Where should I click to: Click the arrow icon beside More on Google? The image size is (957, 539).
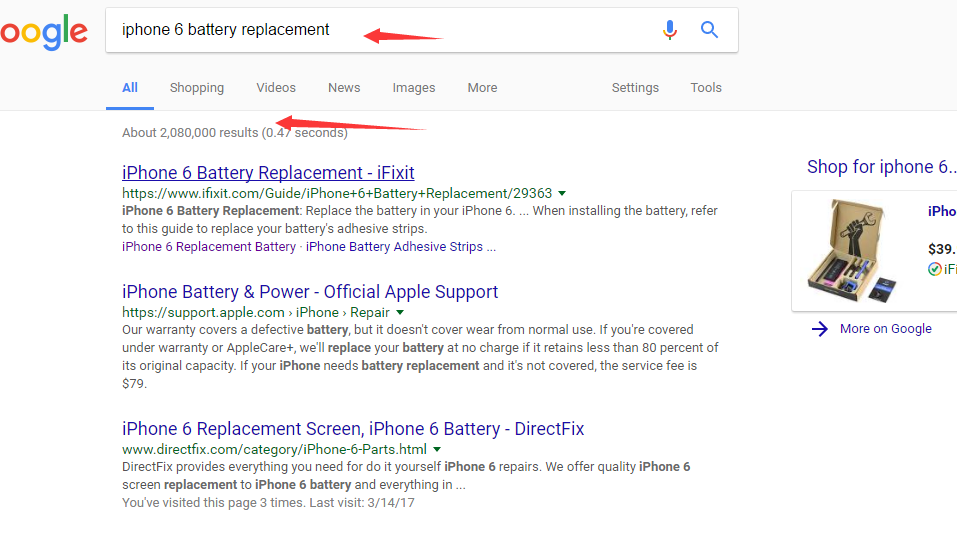click(x=820, y=329)
